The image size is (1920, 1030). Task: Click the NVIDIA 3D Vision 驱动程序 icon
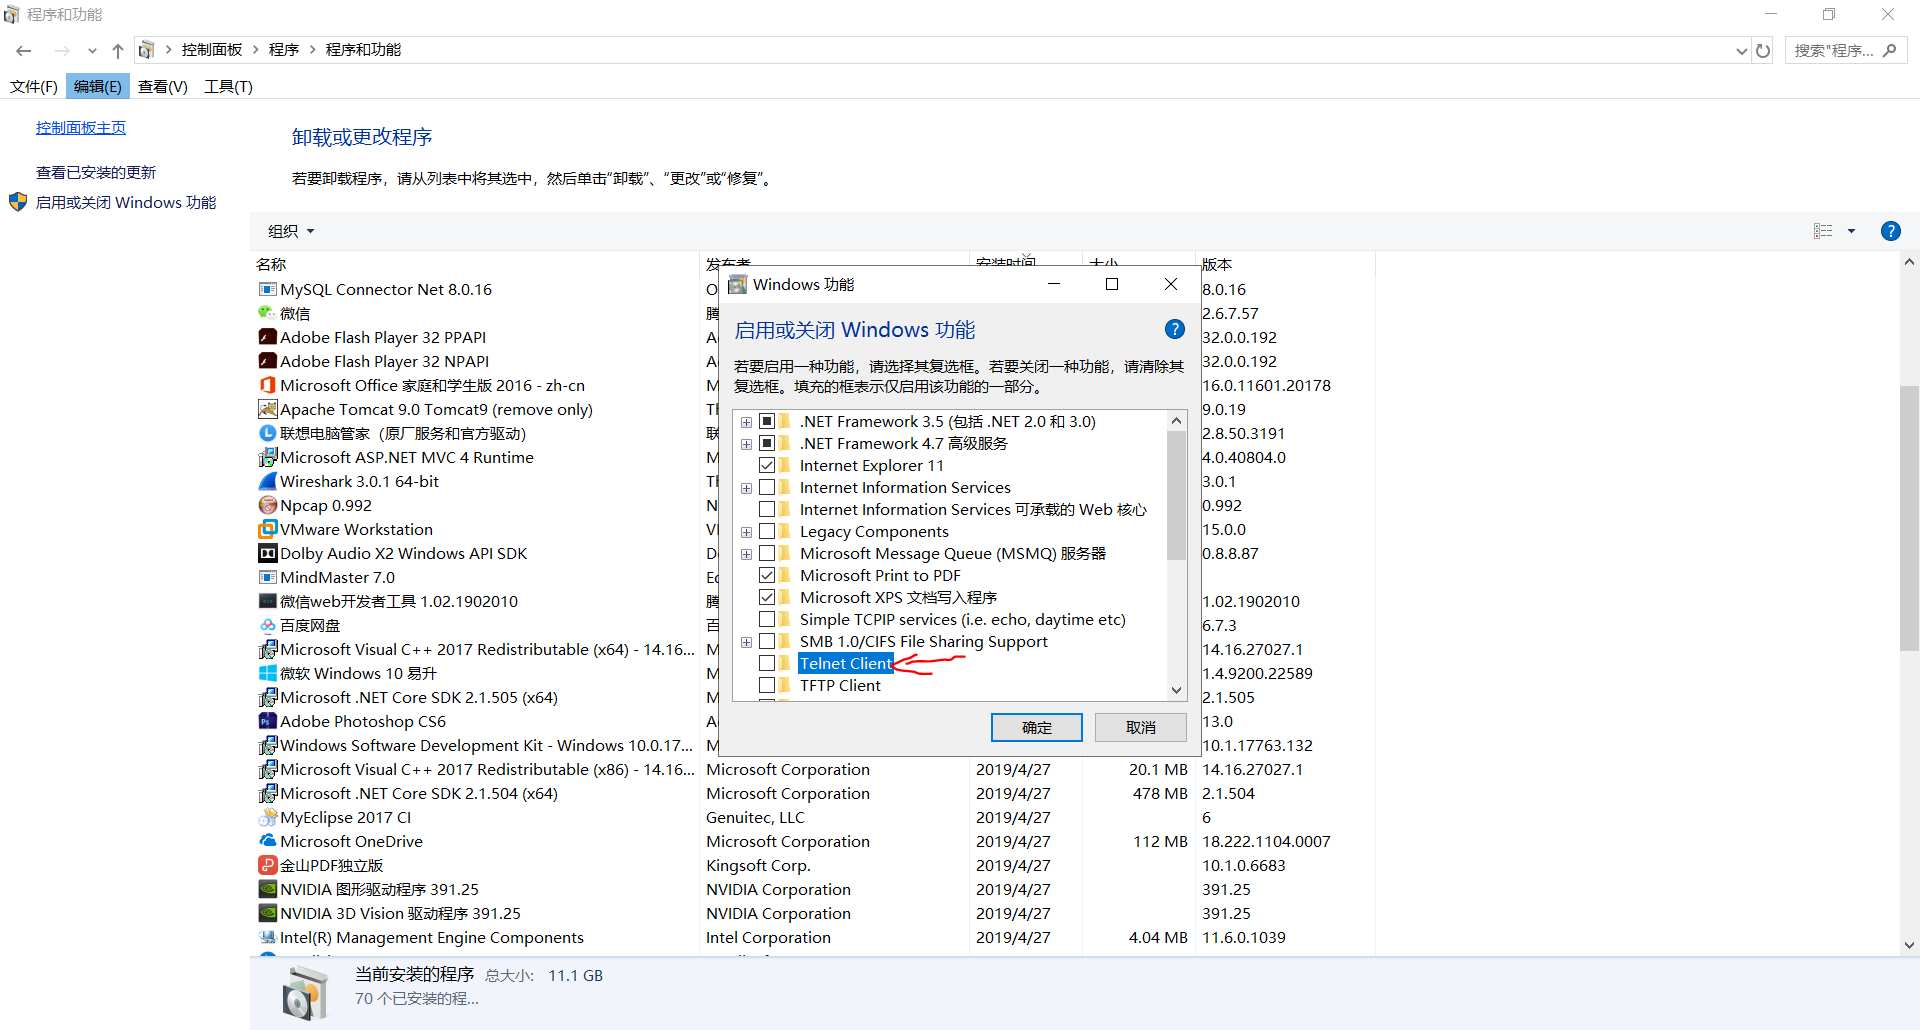click(x=267, y=914)
